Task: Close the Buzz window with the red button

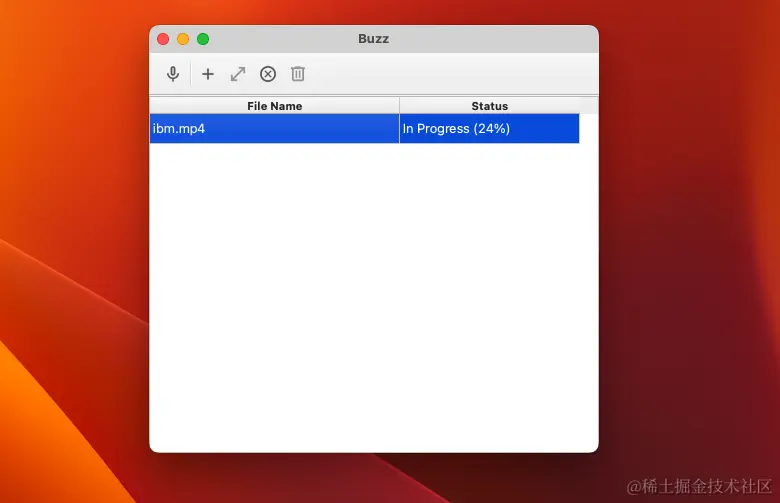Action: [163, 39]
